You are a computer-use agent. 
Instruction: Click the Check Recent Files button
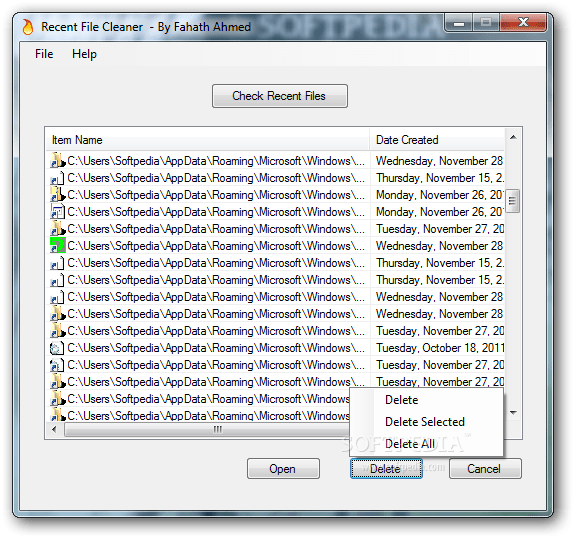click(280, 96)
